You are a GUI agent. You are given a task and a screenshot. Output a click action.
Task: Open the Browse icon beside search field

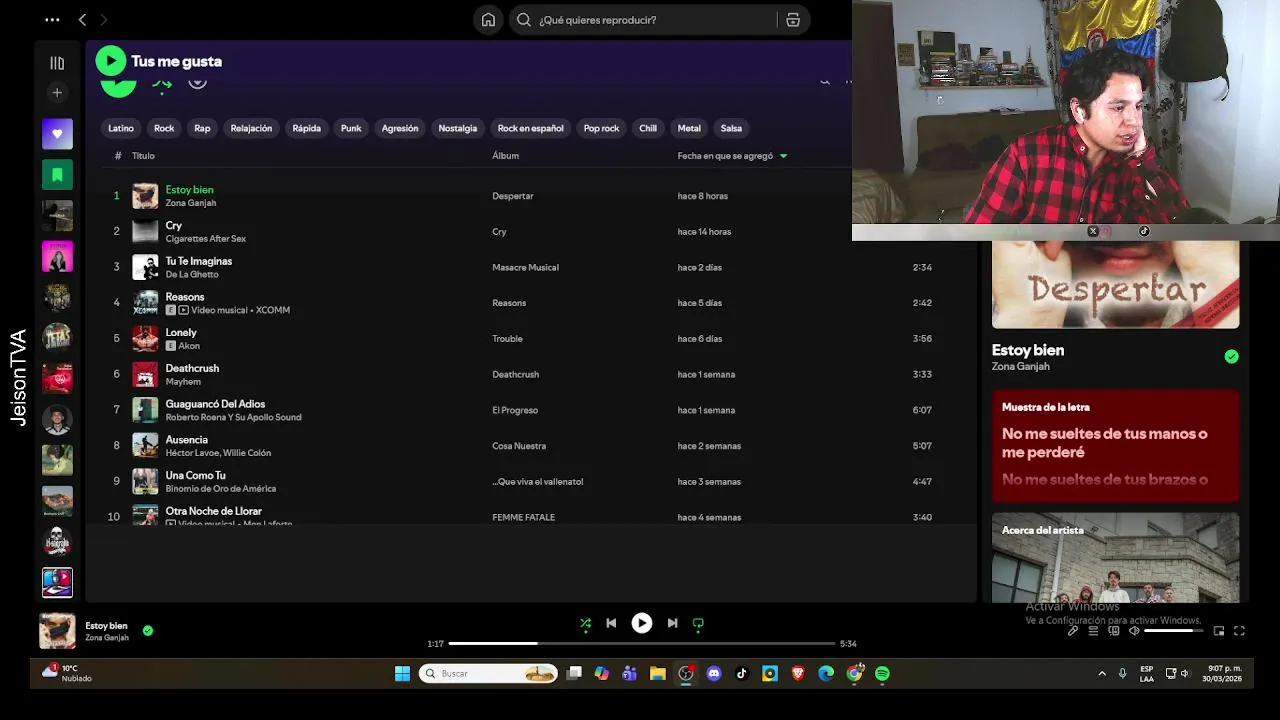pyautogui.click(x=793, y=20)
